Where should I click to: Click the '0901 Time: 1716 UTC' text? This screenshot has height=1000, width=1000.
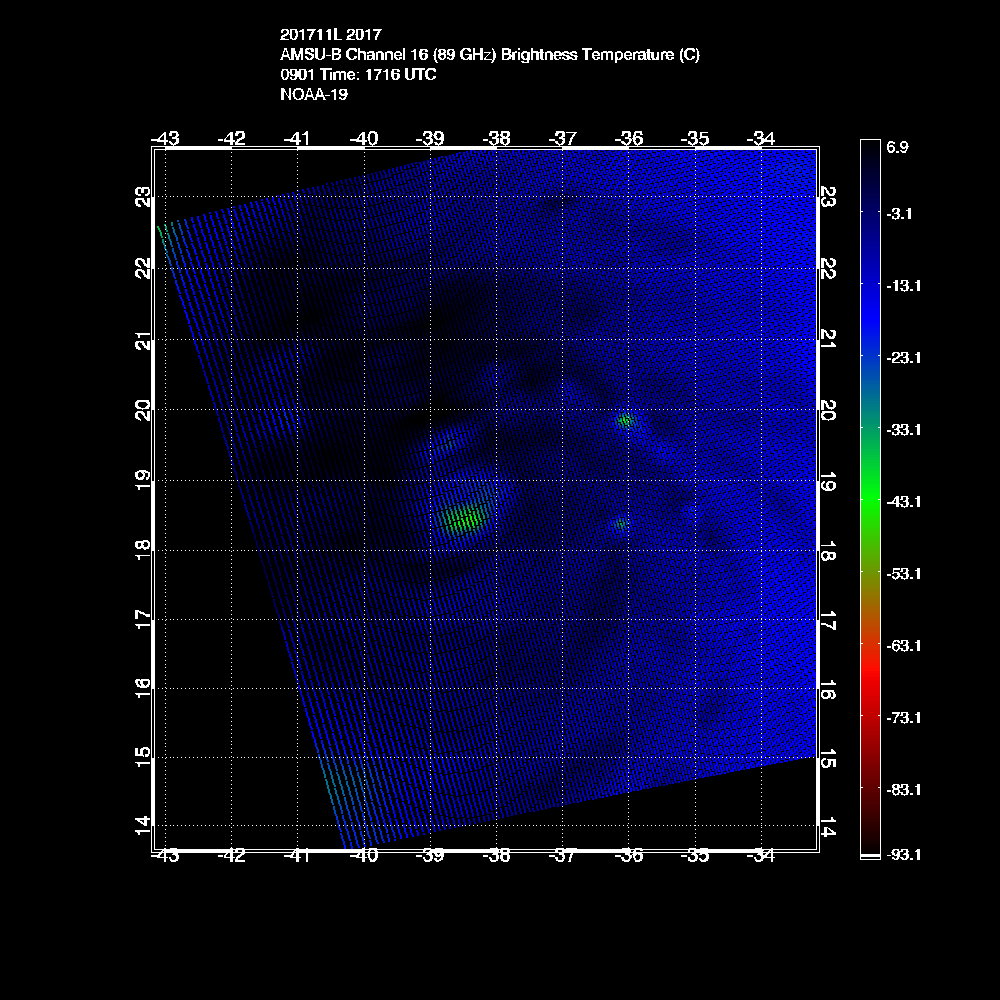(x=358, y=75)
